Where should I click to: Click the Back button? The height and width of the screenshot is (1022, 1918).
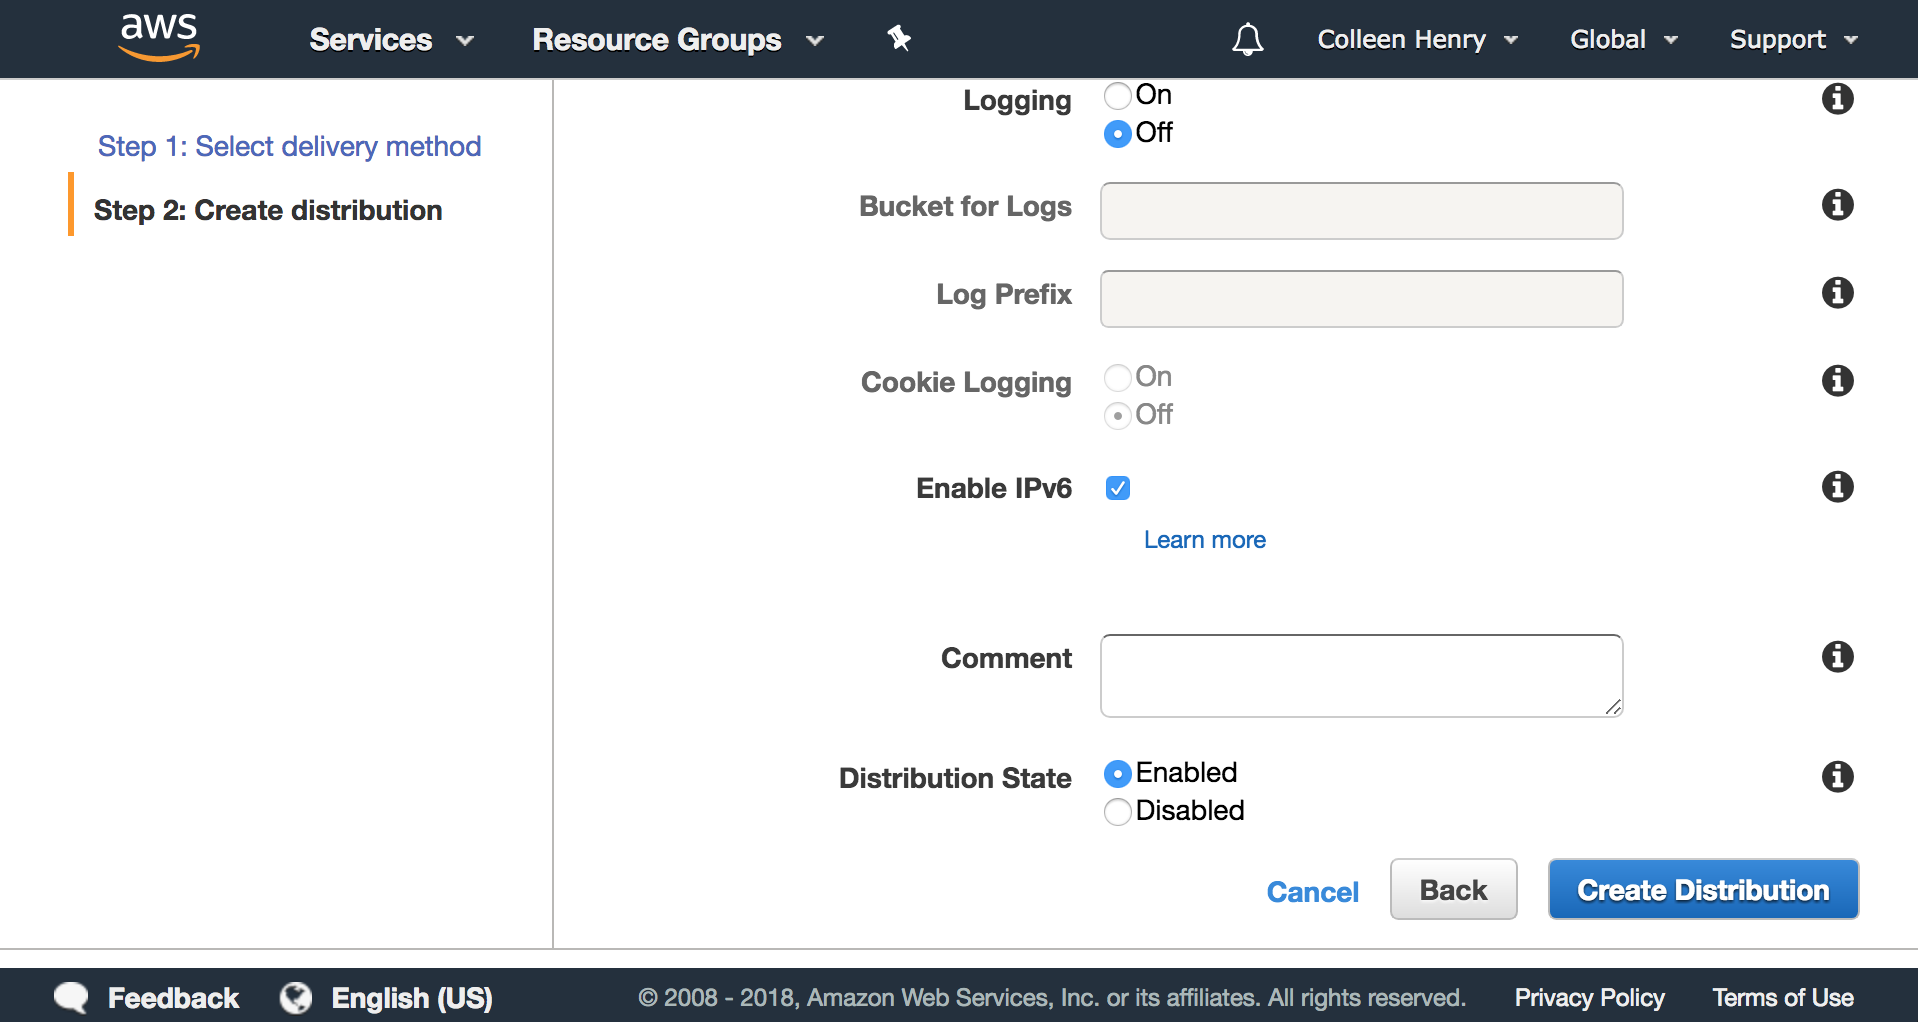tap(1453, 889)
